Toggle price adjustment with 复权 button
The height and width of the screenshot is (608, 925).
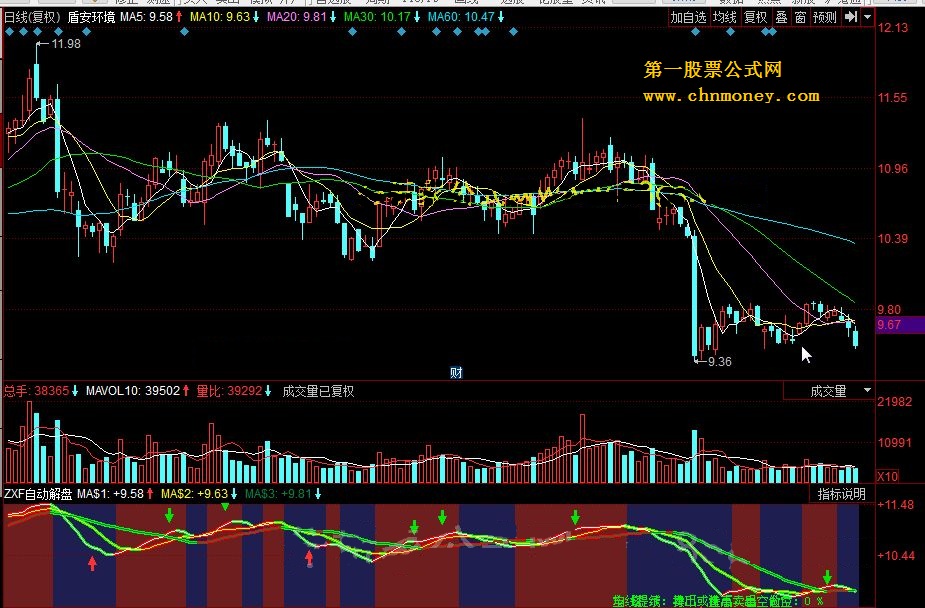click(x=755, y=18)
